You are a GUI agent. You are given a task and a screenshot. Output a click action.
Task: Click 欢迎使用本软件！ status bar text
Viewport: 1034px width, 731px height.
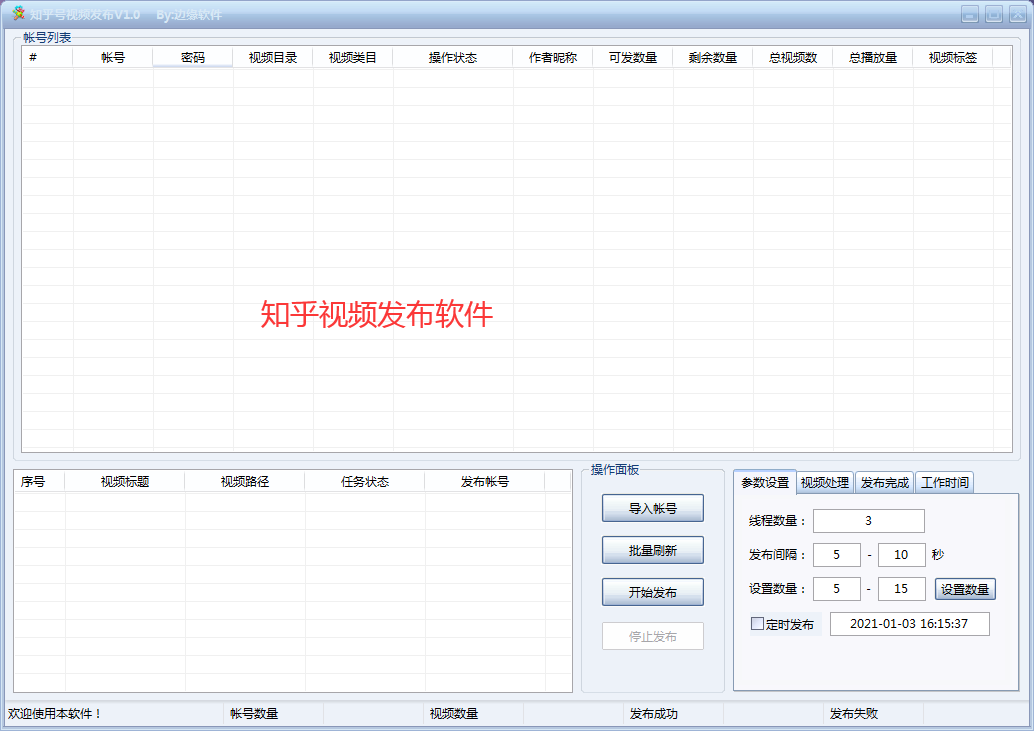click(x=55, y=713)
